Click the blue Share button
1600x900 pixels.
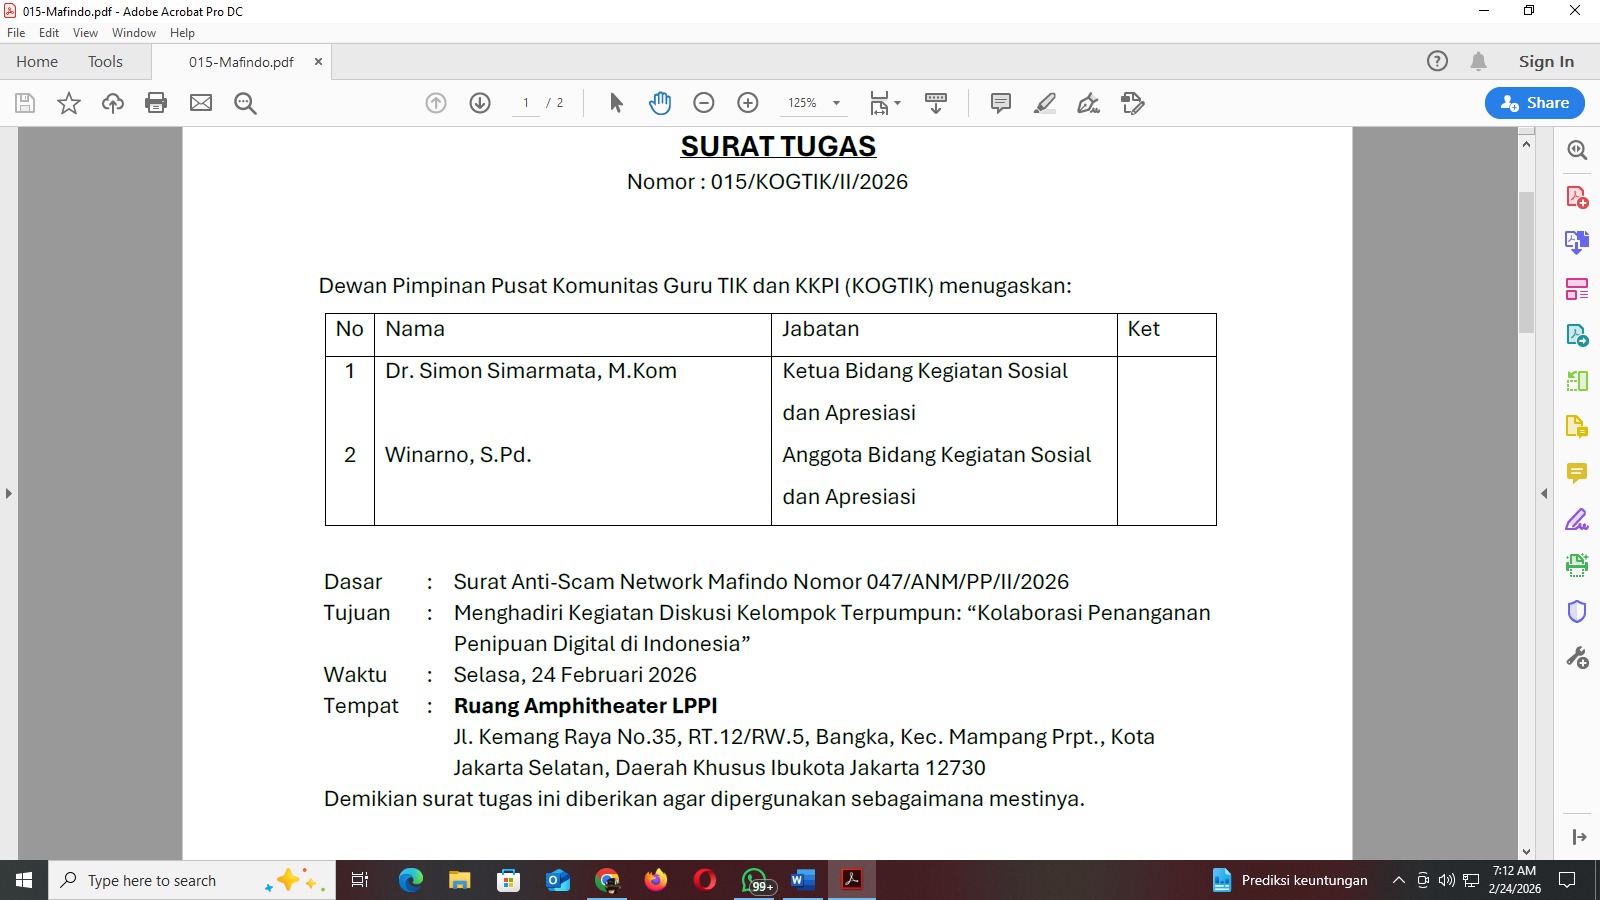coord(1534,103)
